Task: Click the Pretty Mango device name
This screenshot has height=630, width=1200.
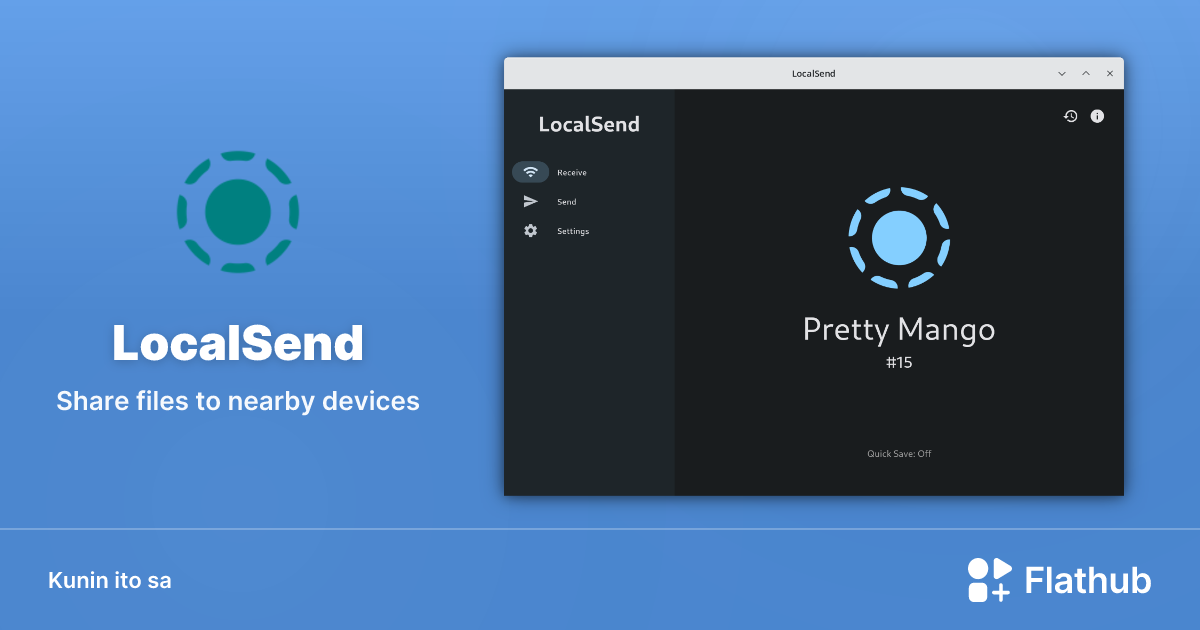Action: (x=899, y=330)
